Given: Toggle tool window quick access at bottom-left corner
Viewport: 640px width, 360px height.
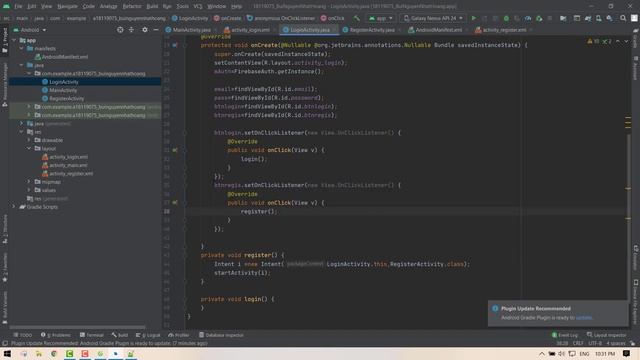Looking at the screenshot, I should point(4,343).
